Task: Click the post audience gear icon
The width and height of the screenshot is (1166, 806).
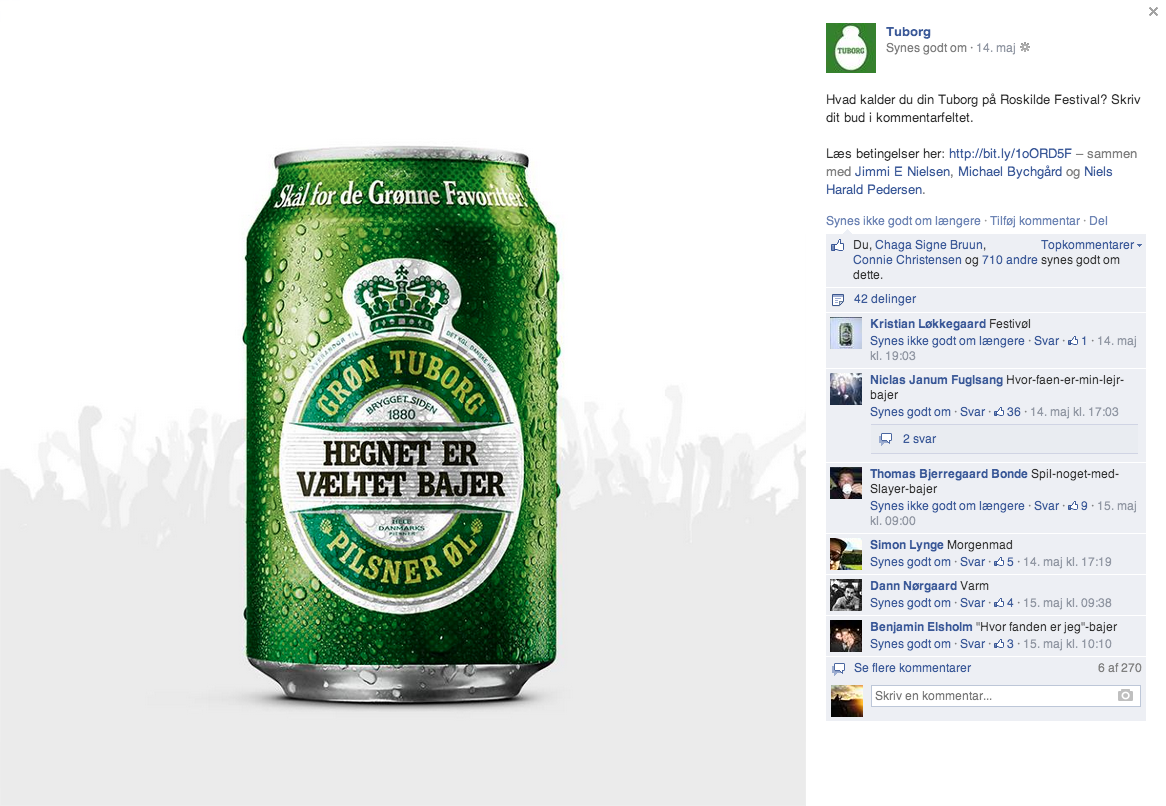Action: pyautogui.click(x=1025, y=48)
